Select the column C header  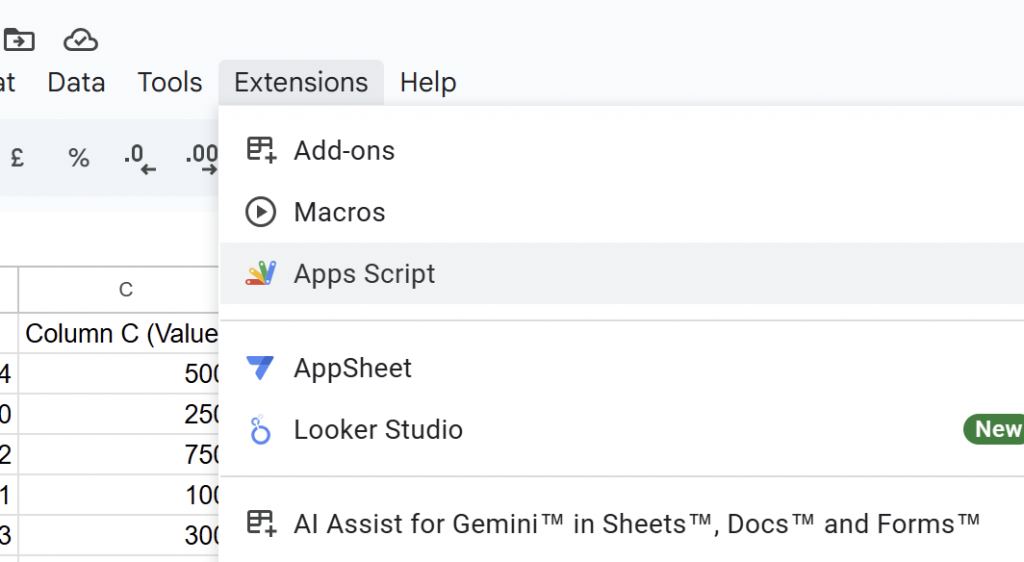125,290
